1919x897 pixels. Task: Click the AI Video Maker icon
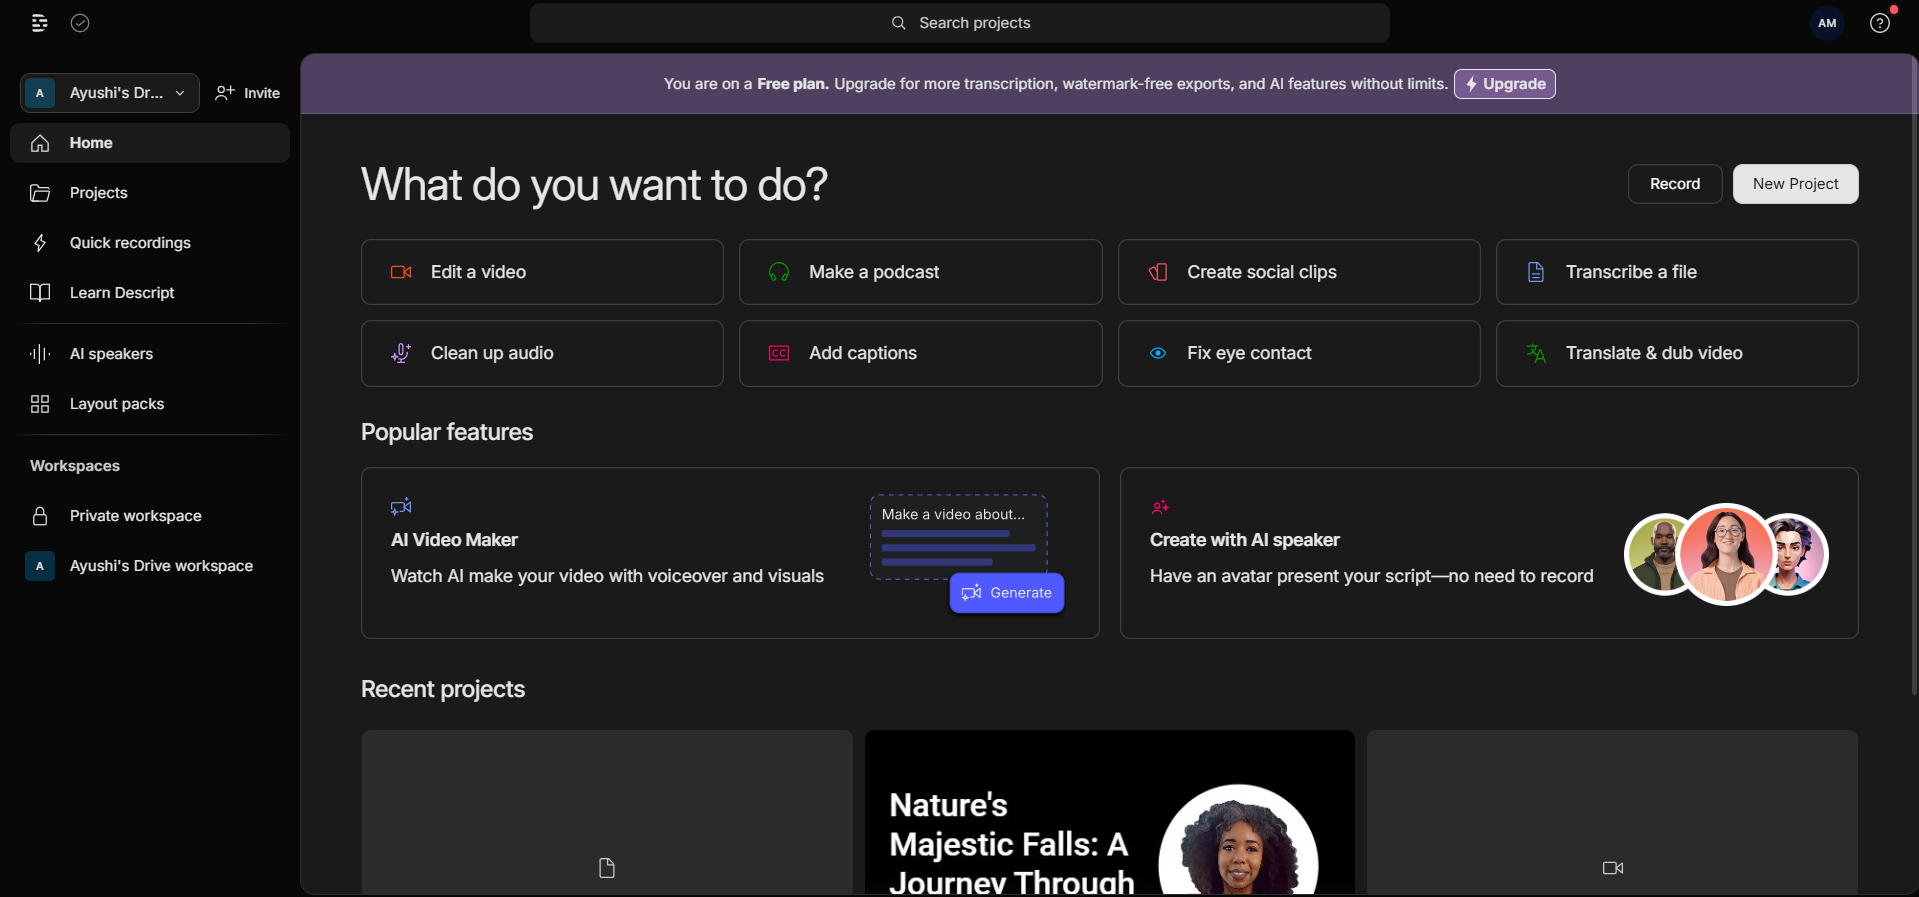pos(401,507)
